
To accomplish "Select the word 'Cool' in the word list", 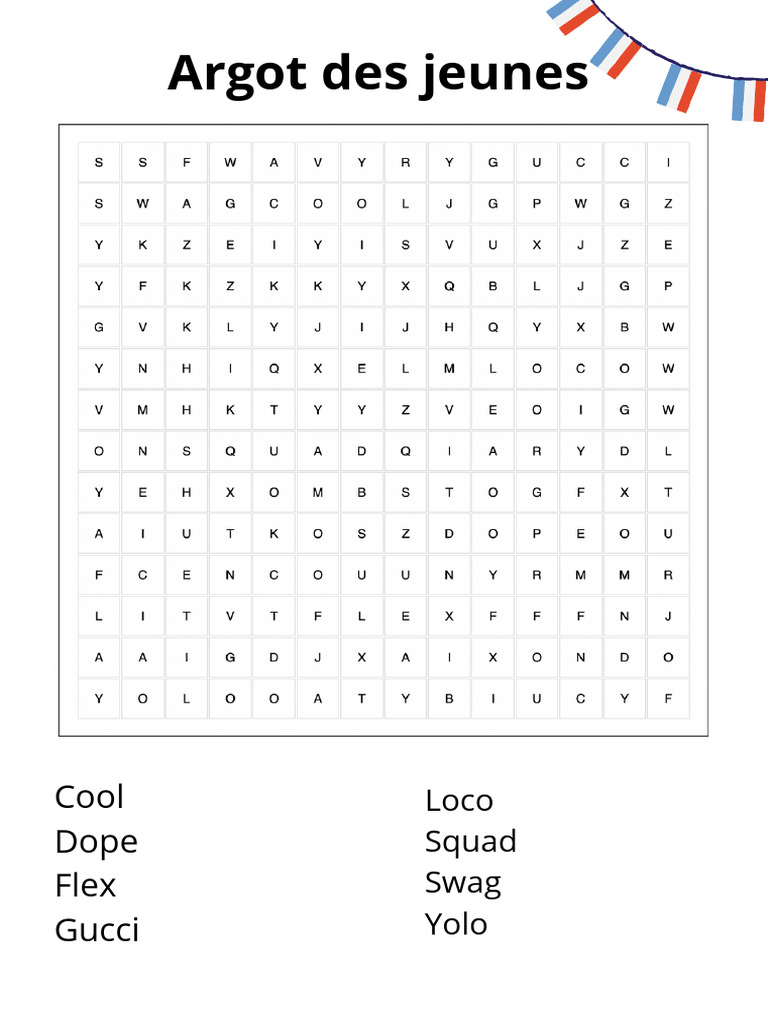I will tap(90, 797).
